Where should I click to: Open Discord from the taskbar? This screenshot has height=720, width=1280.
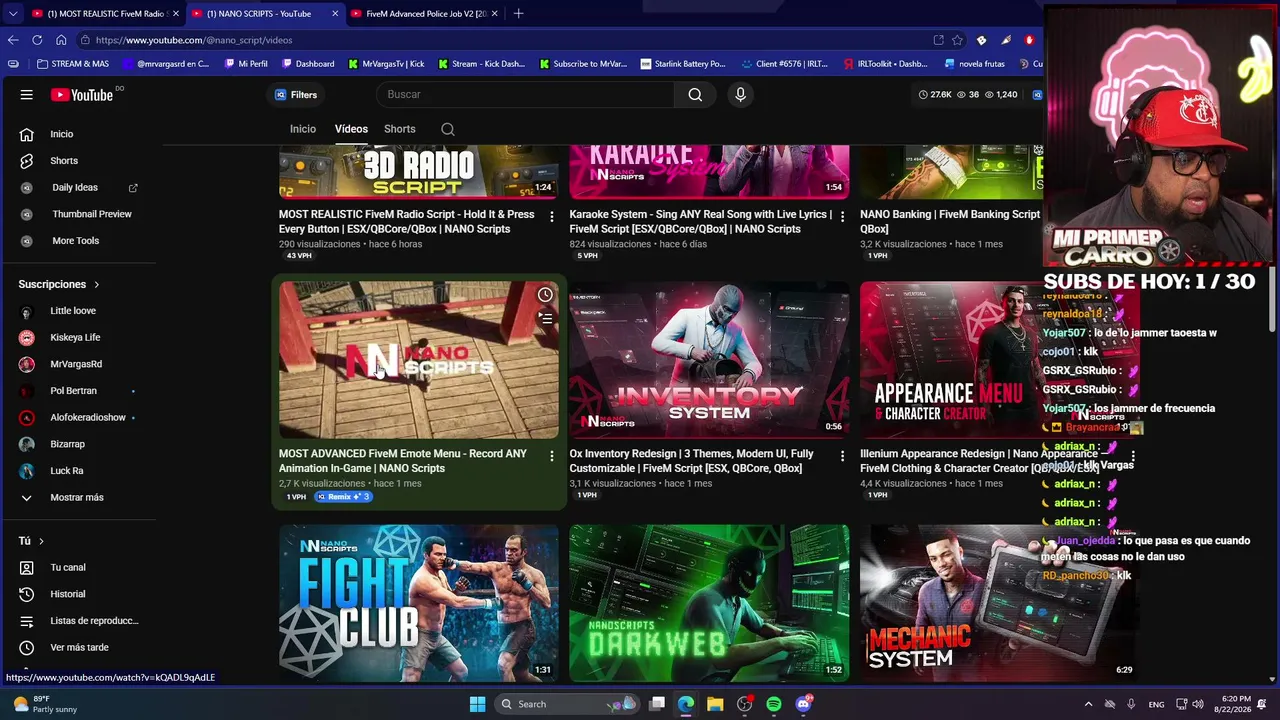pos(803,704)
